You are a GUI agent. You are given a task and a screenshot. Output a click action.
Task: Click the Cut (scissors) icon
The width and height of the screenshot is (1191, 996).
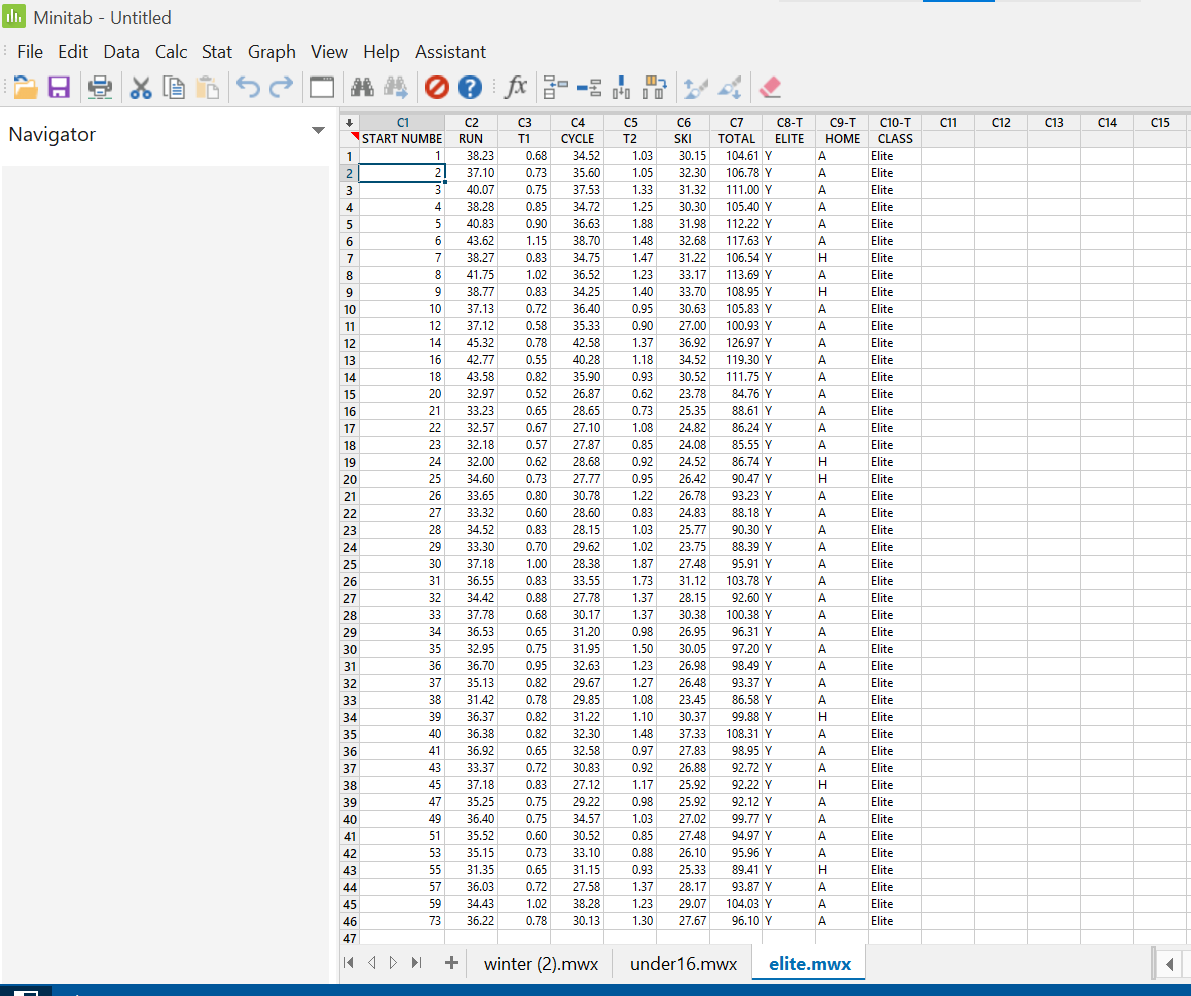click(x=141, y=87)
